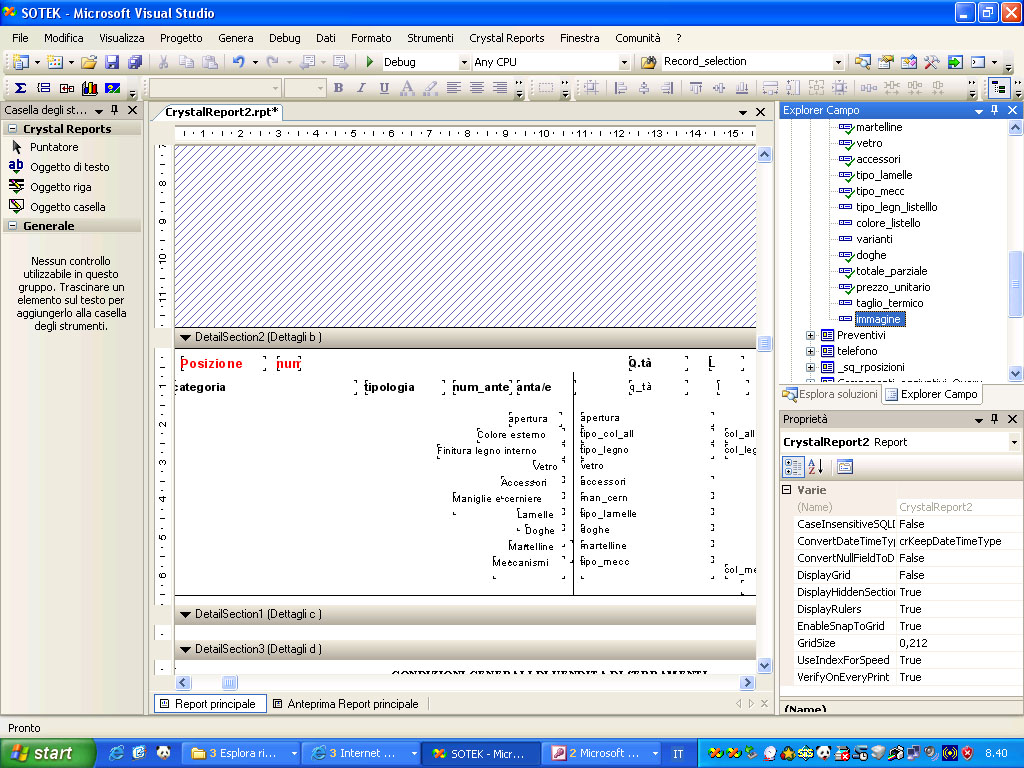Show properties by category
This screenshot has width=1024, height=768.
(x=793, y=467)
